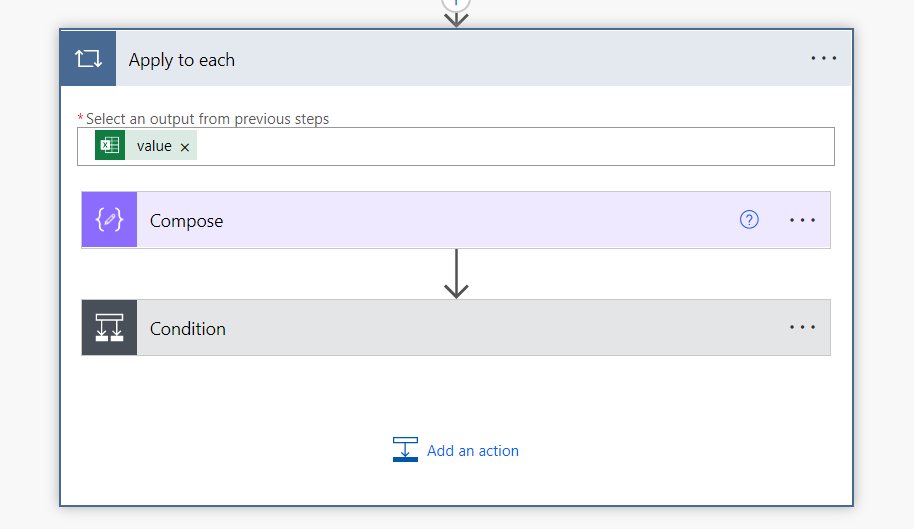Viewport: 914px width, 529px height.
Task: Click the Add an action link
Action: tap(473, 451)
